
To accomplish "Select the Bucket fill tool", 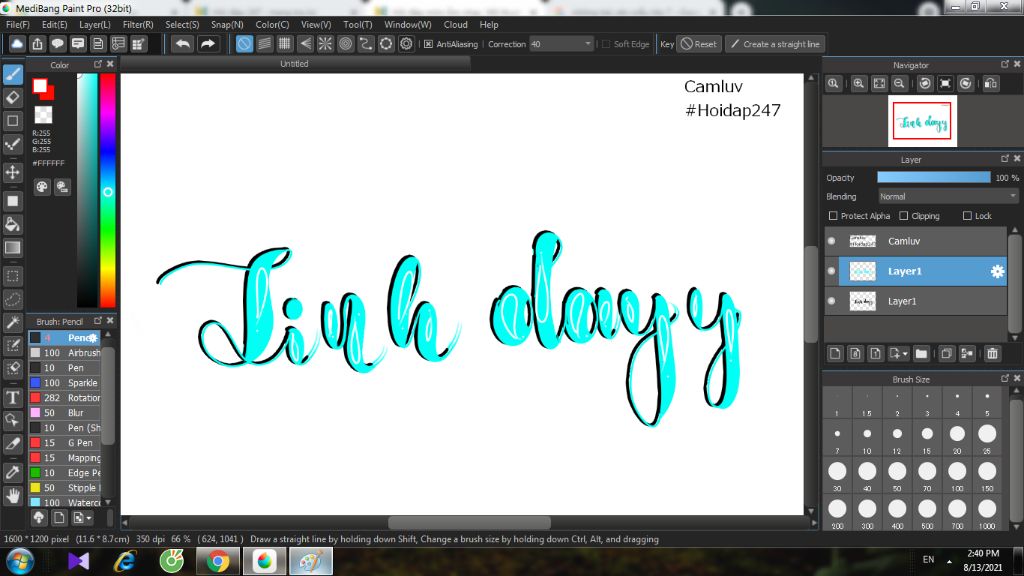I will 12,225.
